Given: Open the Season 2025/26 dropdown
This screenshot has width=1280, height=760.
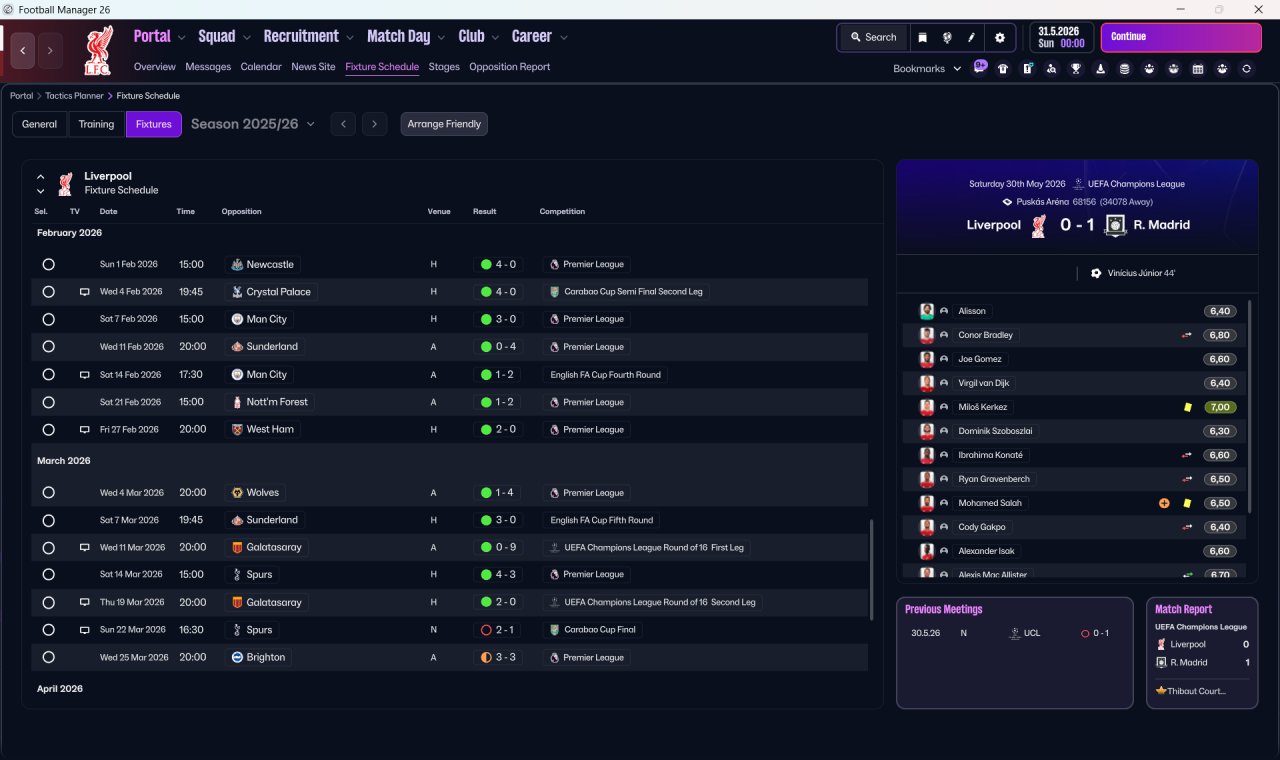Looking at the screenshot, I should [x=253, y=124].
